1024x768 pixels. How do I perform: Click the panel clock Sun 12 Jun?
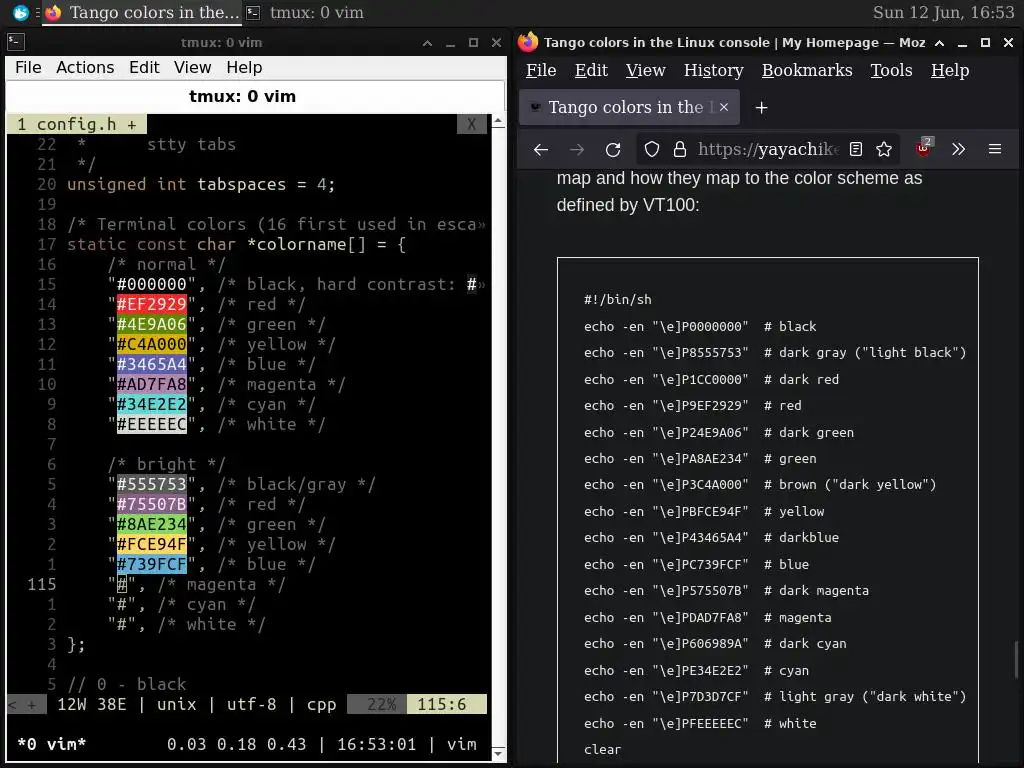click(944, 12)
